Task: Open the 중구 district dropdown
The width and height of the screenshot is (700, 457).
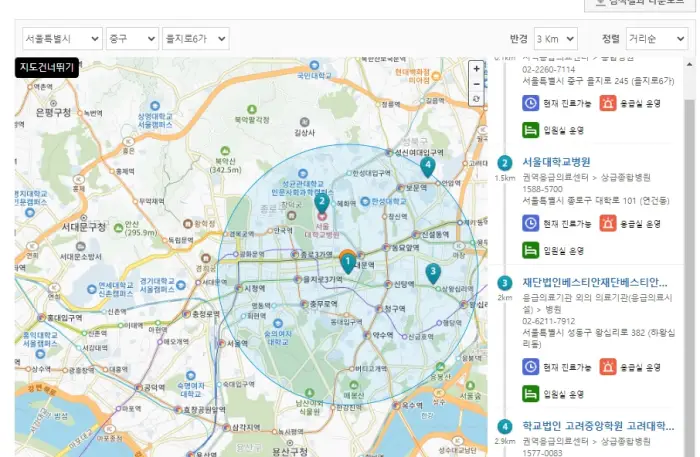Action: pos(132,39)
